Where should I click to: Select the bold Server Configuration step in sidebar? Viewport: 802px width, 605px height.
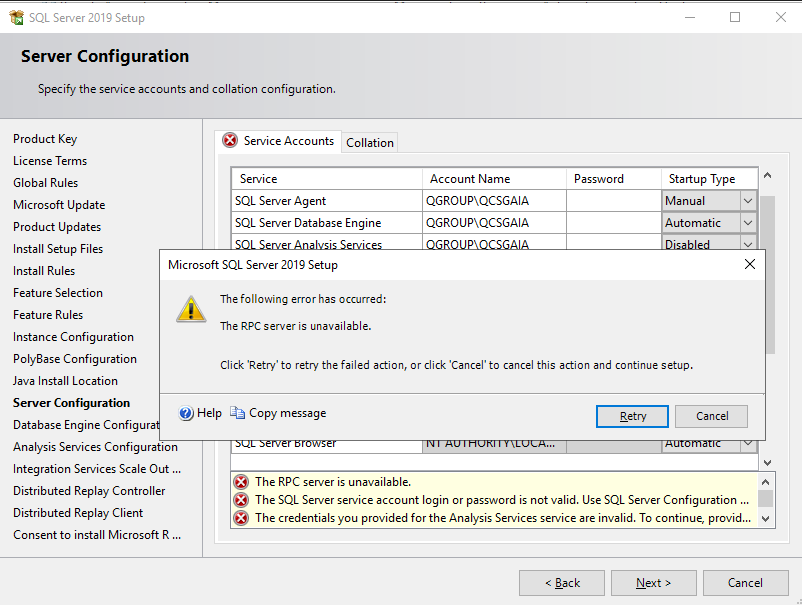coord(72,402)
